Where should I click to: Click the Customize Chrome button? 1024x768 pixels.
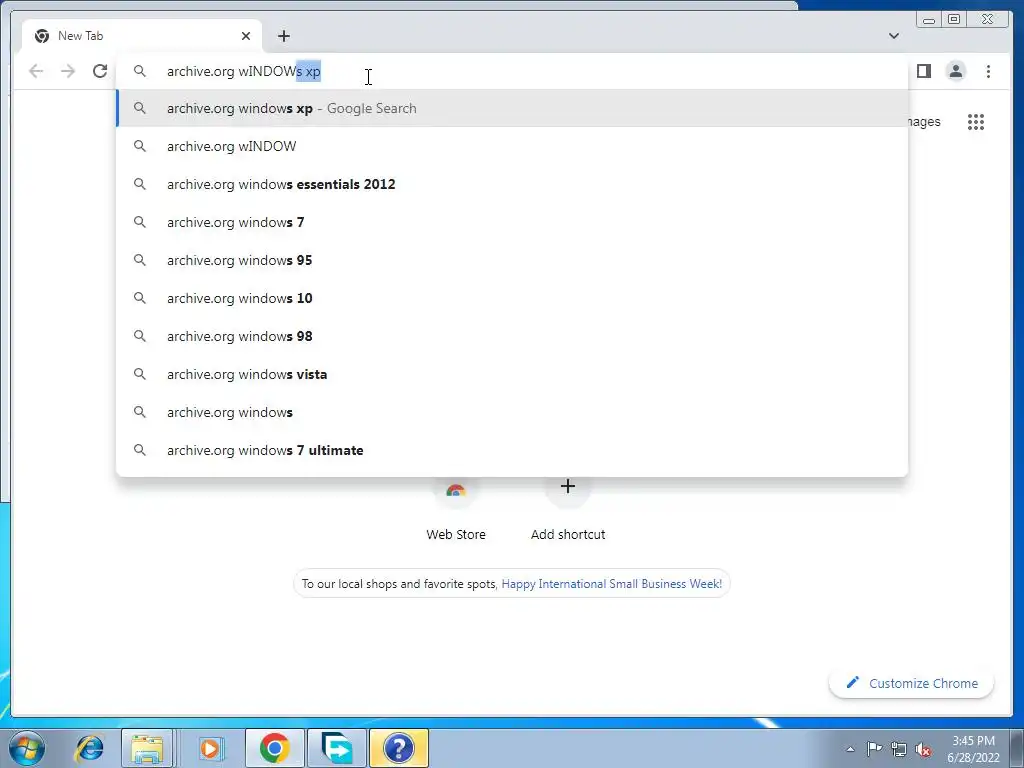911,683
